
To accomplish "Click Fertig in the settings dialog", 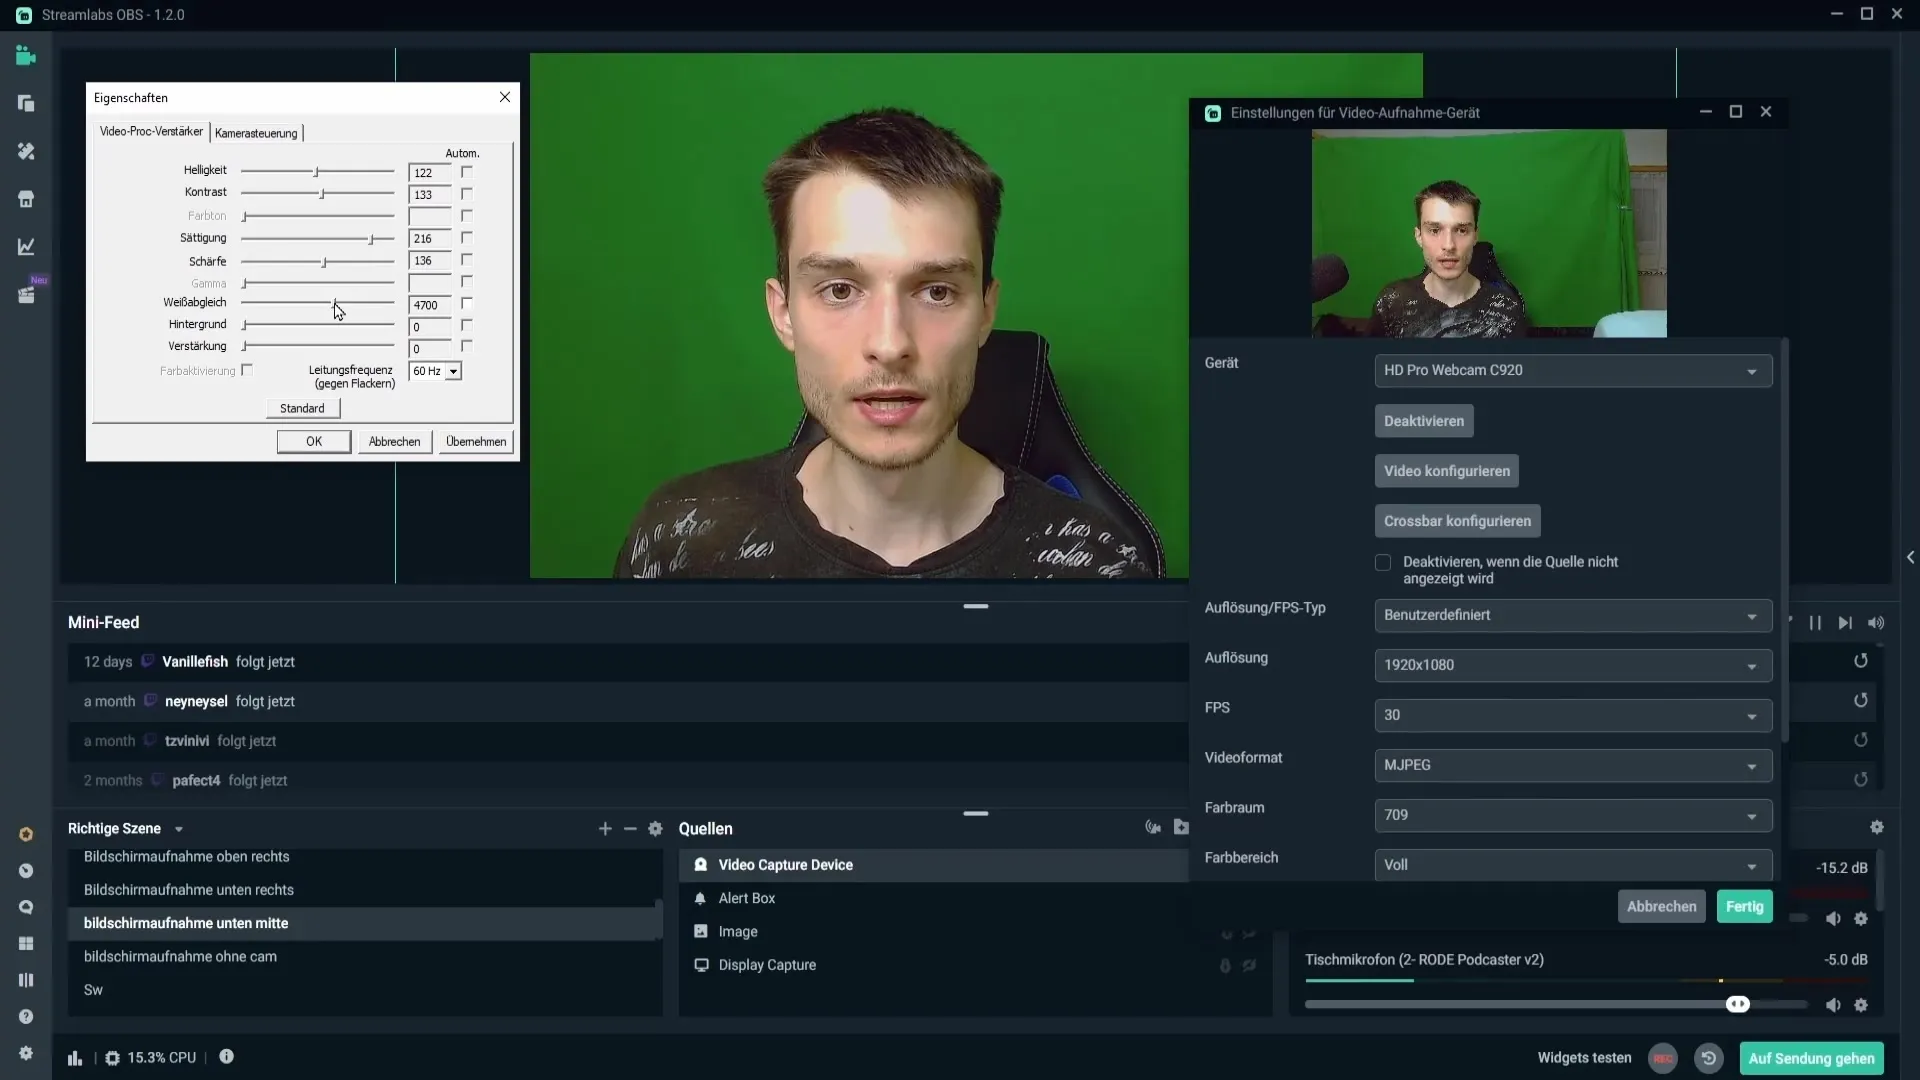I will (x=1745, y=907).
